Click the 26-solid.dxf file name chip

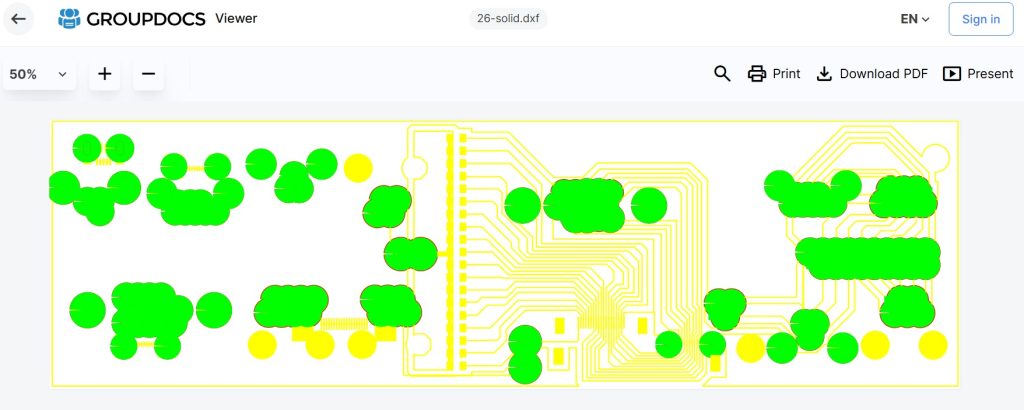pyautogui.click(x=509, y=18)
